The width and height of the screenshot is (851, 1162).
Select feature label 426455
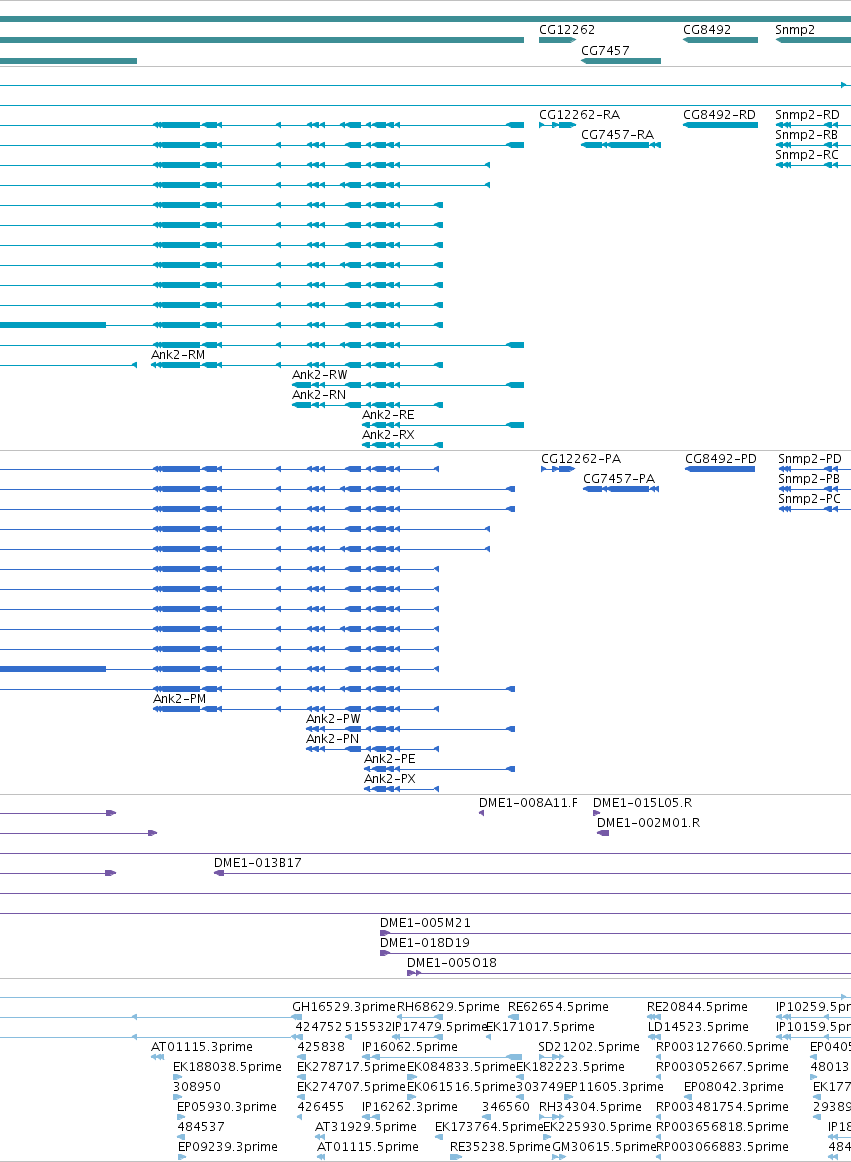320,1106
